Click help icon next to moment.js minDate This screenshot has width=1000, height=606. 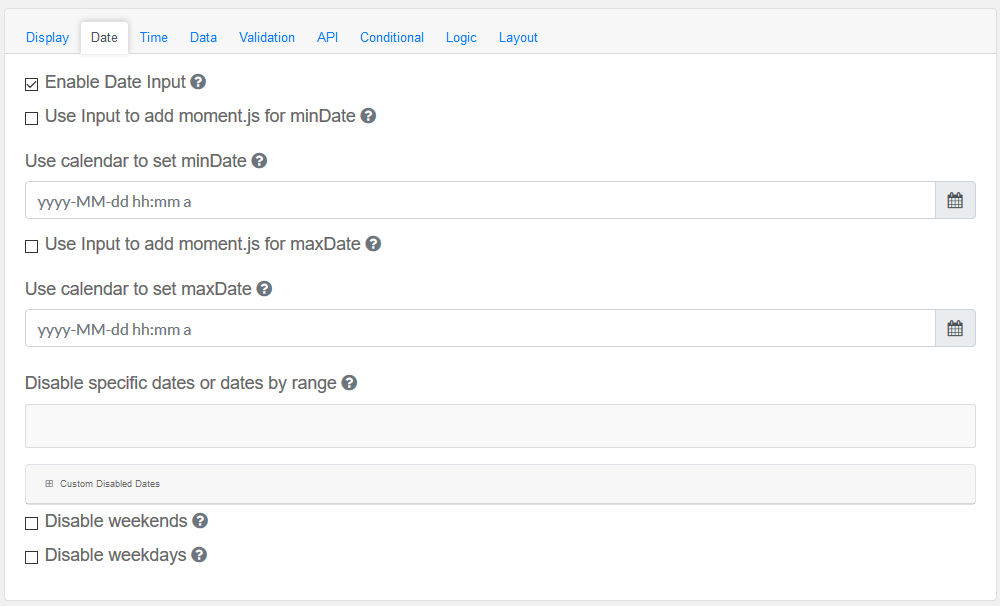click(x=368, y=116)
